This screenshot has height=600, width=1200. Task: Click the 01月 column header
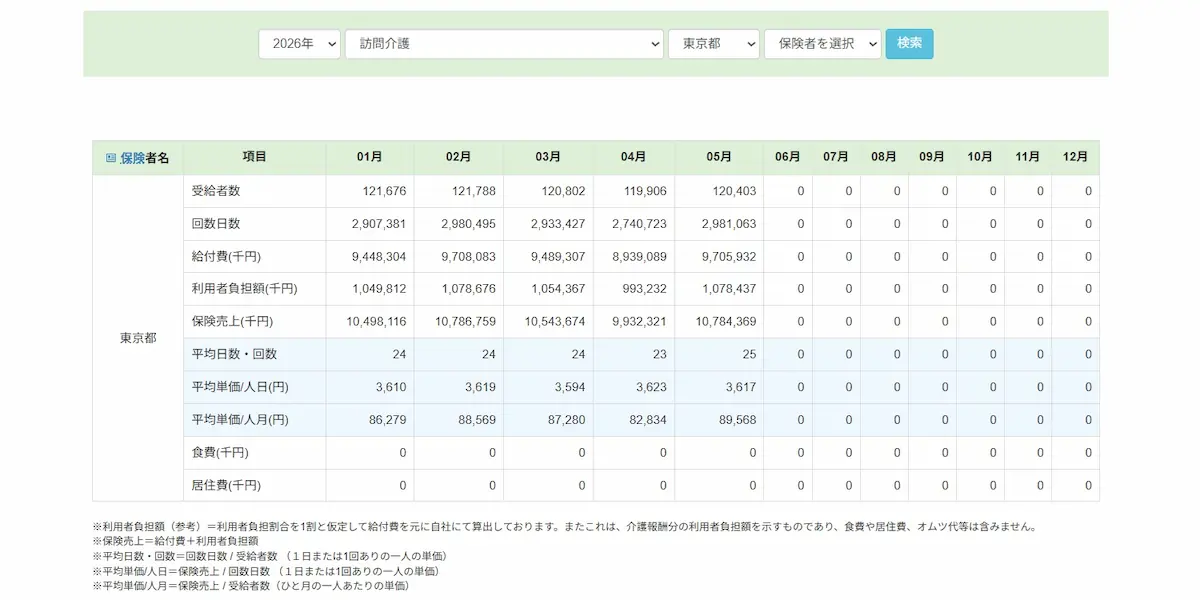pyautogui.click(x=369, y=157)
